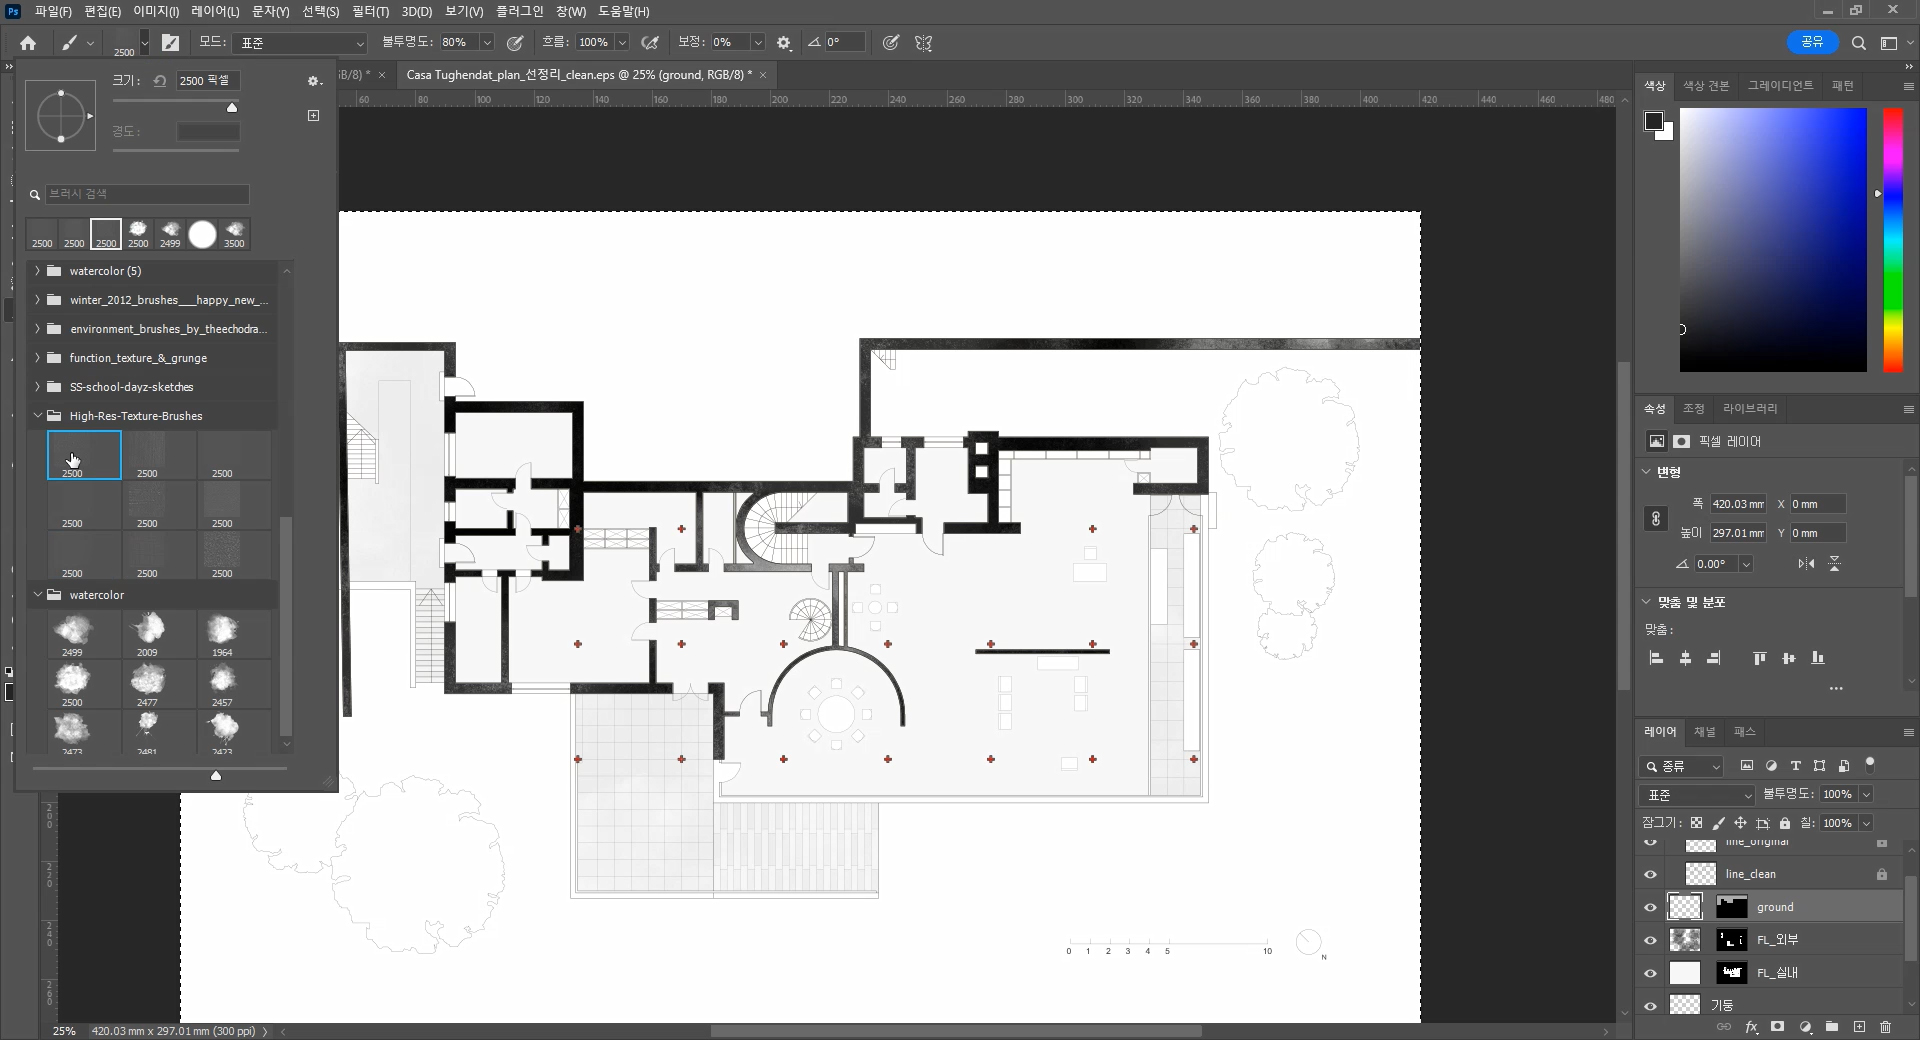Create new layer plus icon in the layers panel
The height and width of the screenshot is (1040, 1920).
(x=1859, y=1027)
